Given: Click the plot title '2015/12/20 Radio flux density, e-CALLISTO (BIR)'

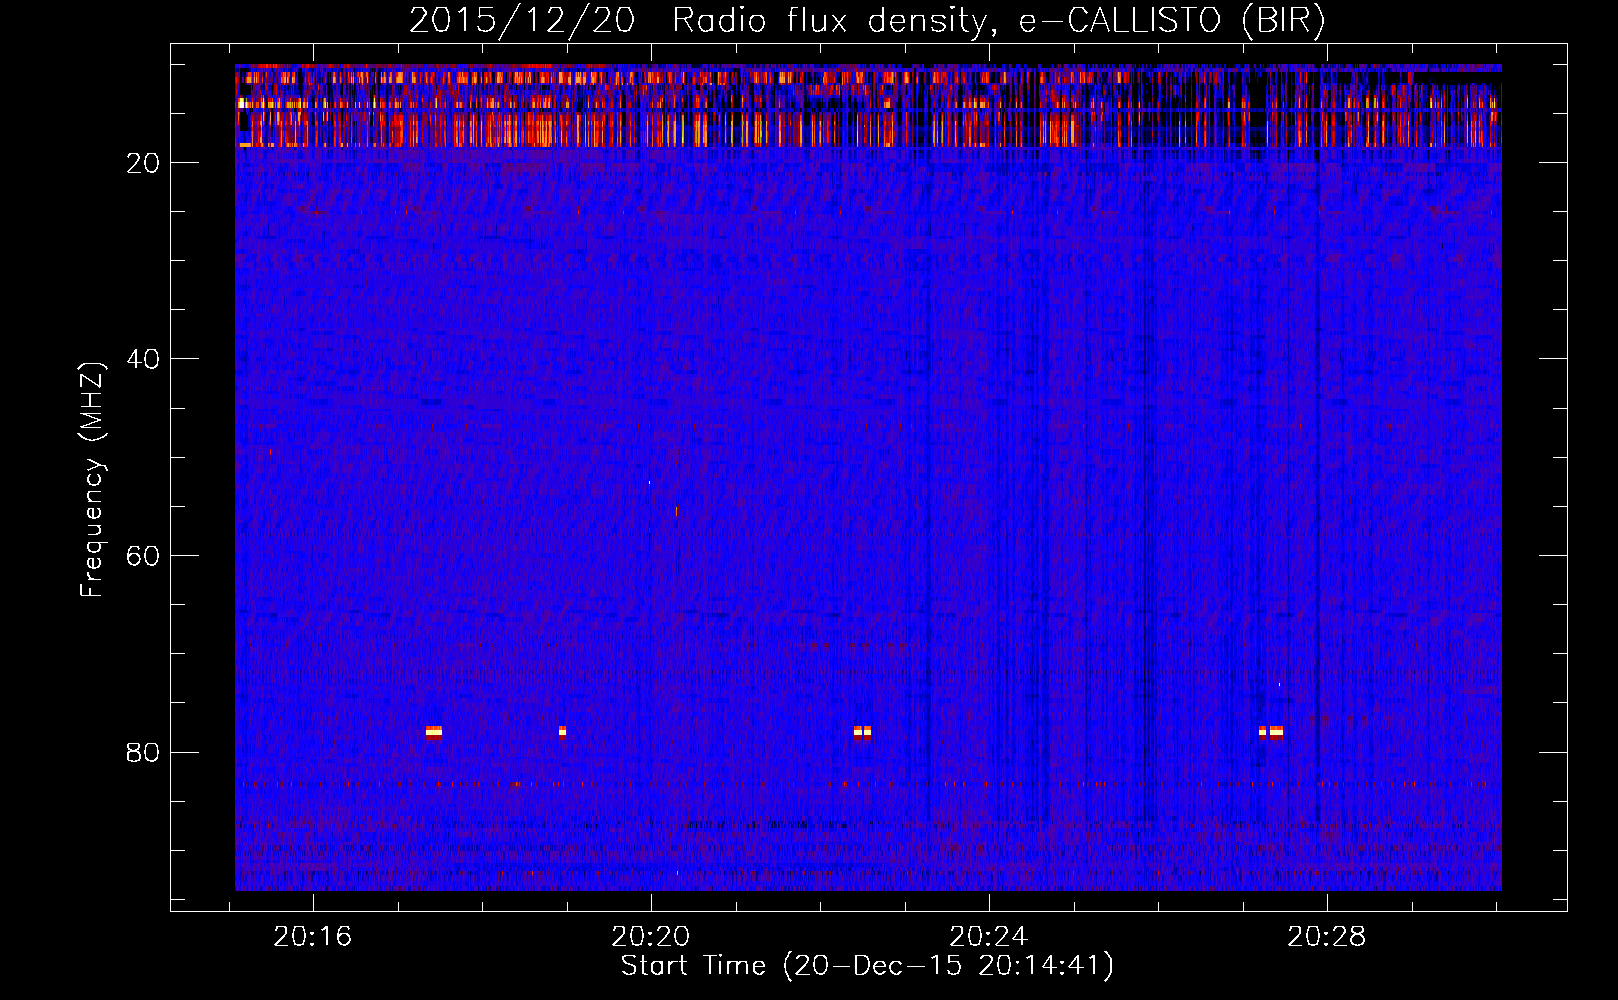Looking at the screenshot, I should [867, 20].
